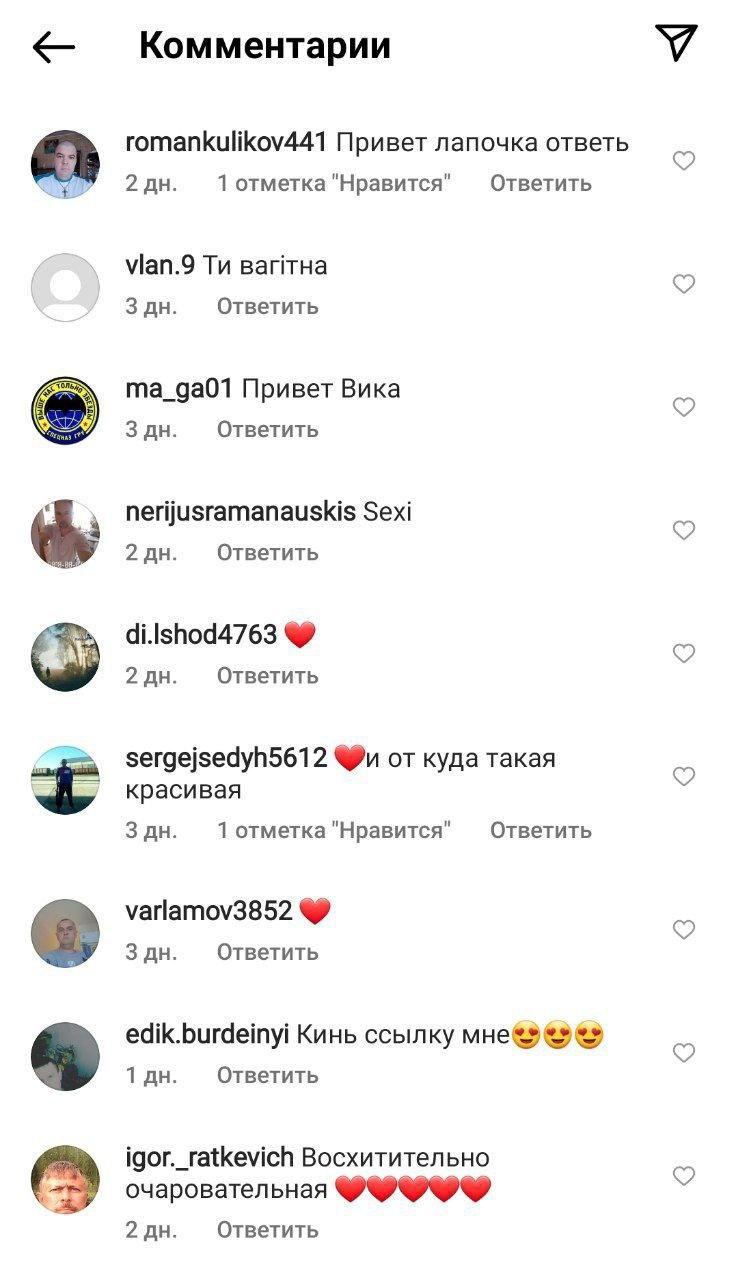Open likes count under sergejsedyh5612's comment
The image size is (738, 1280).
point(334,830)
